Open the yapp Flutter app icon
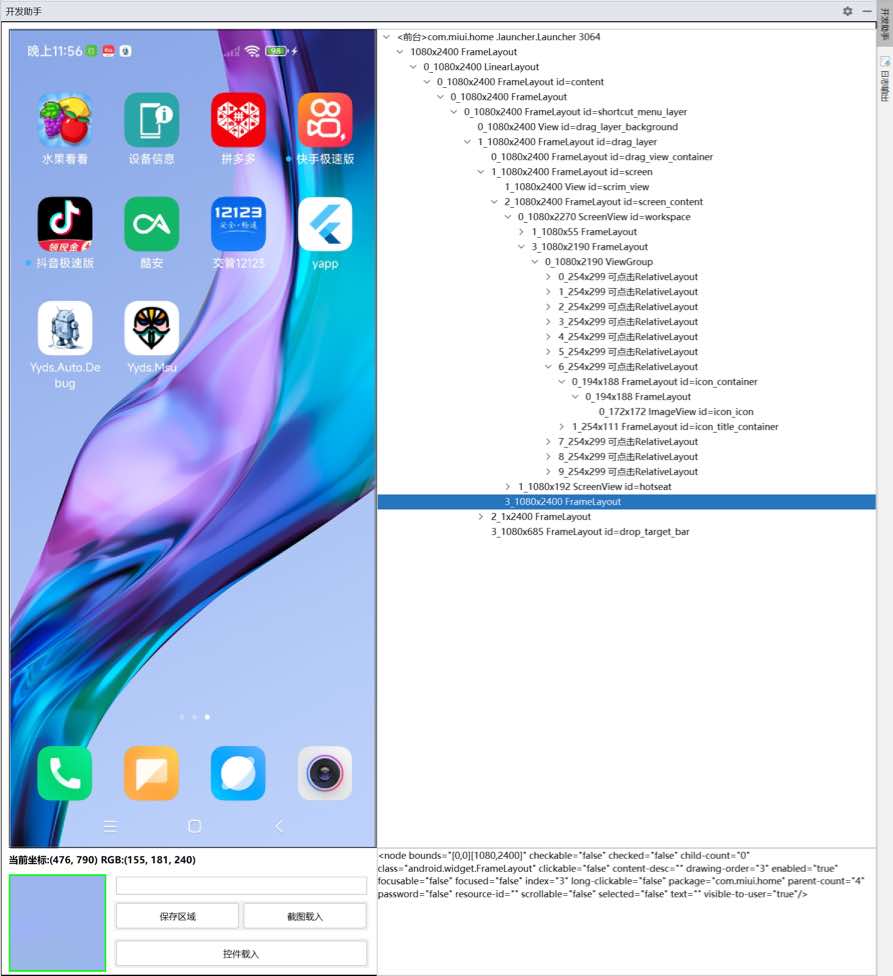 (x=325, y=224)
